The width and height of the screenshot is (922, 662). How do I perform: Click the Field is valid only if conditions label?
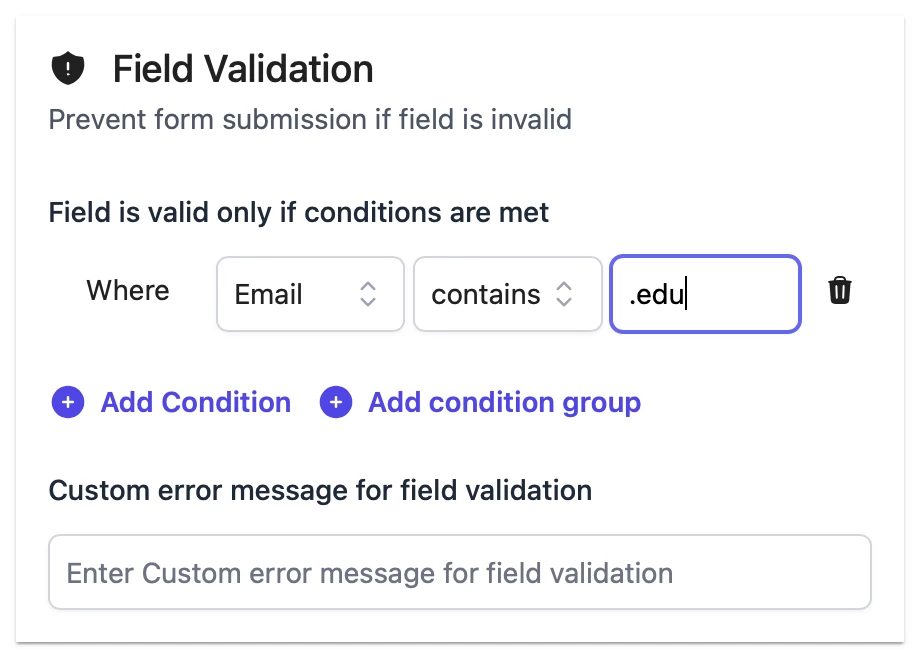click(x=299, y=212)
